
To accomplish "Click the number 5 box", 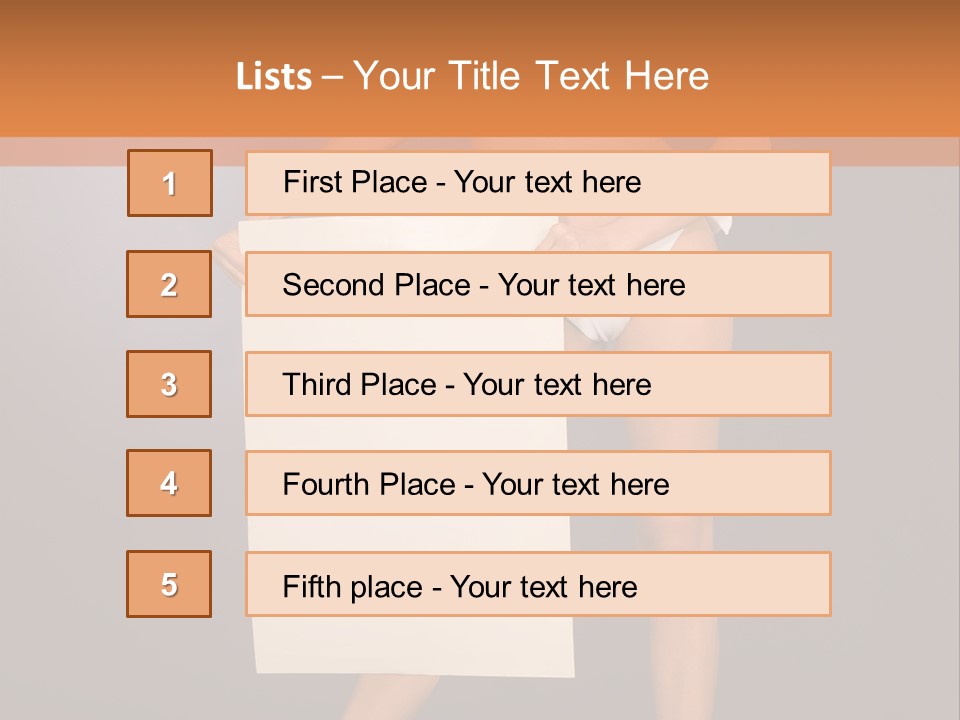I will coord(169,584).
